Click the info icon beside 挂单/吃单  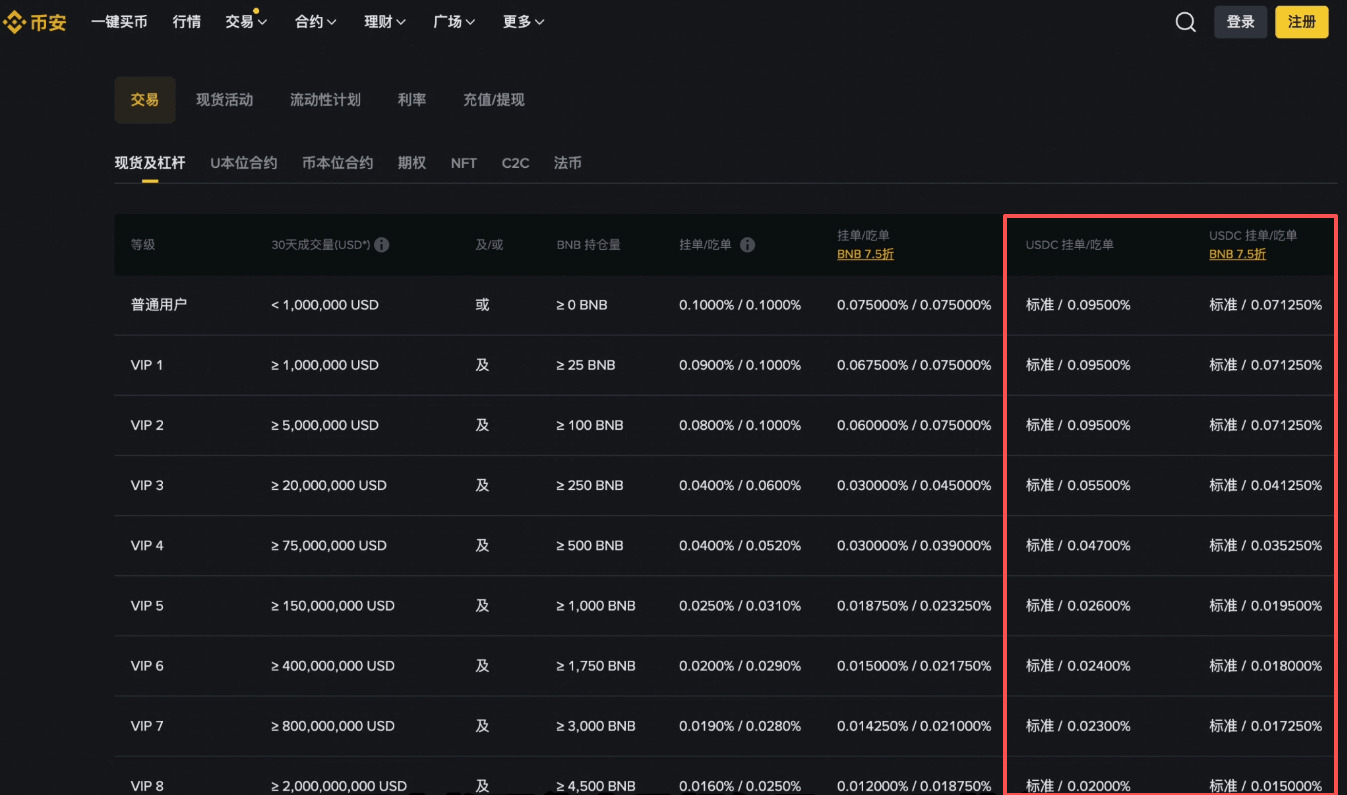coord(746,244)
